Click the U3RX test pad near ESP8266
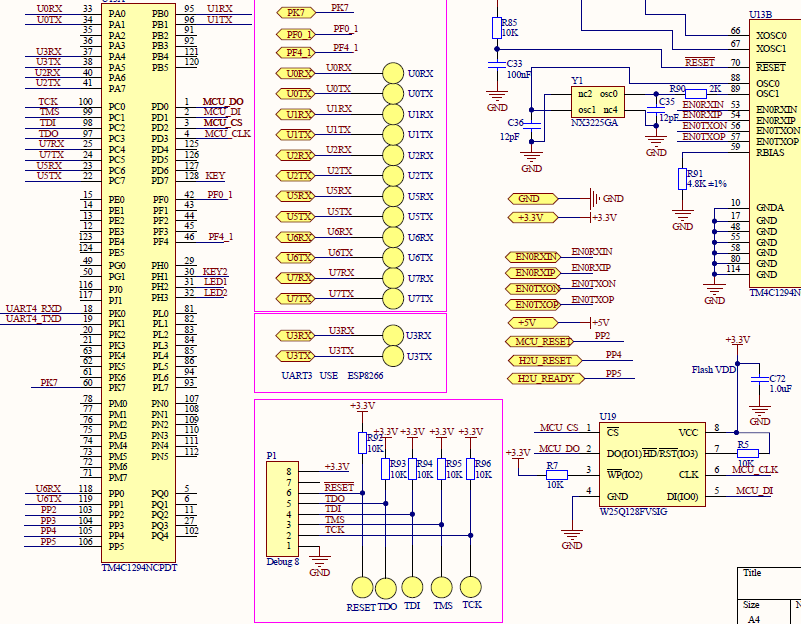The height and width of the screenshot is (624, 801). click(393, 335)
